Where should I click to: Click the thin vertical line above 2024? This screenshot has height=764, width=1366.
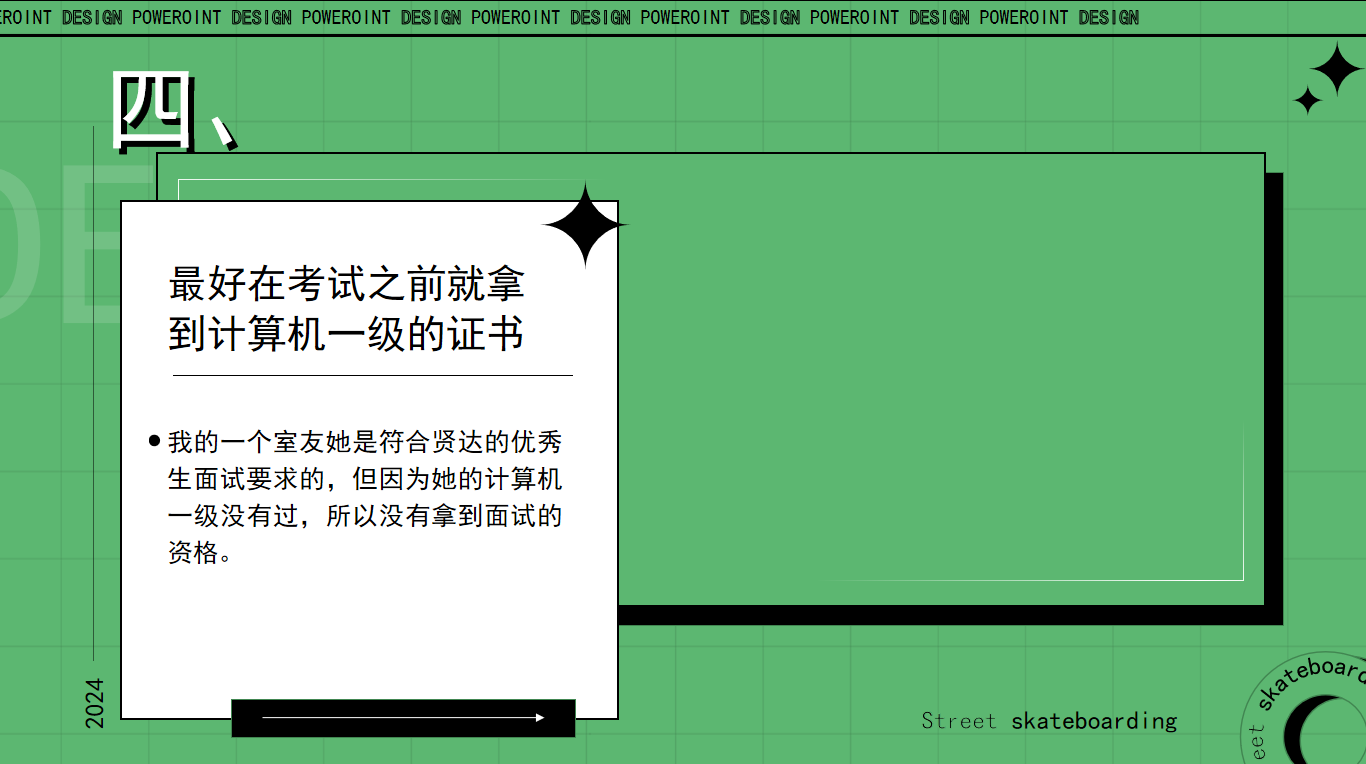click(93, 400)
